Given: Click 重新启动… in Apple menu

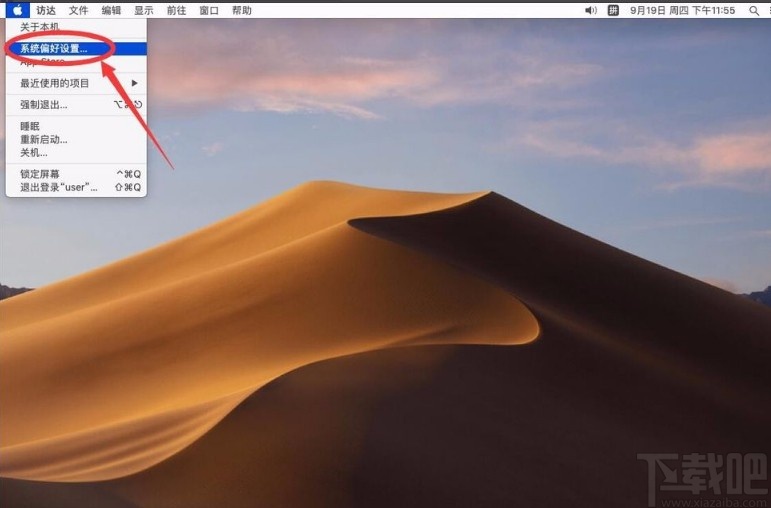Looking at the screenshot, I should tap(44, 140).
